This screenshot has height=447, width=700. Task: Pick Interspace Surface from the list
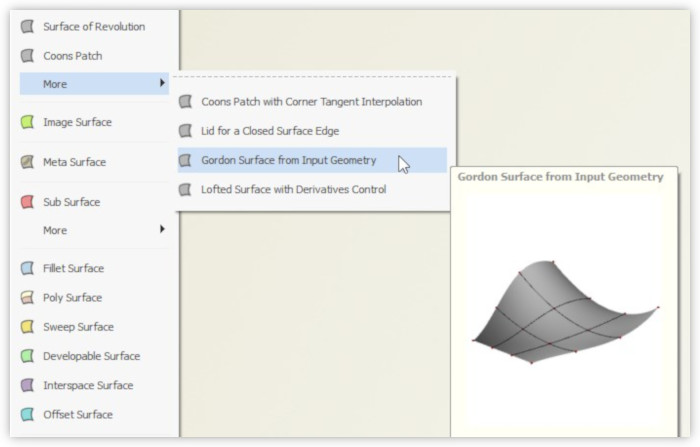(94, 385)
